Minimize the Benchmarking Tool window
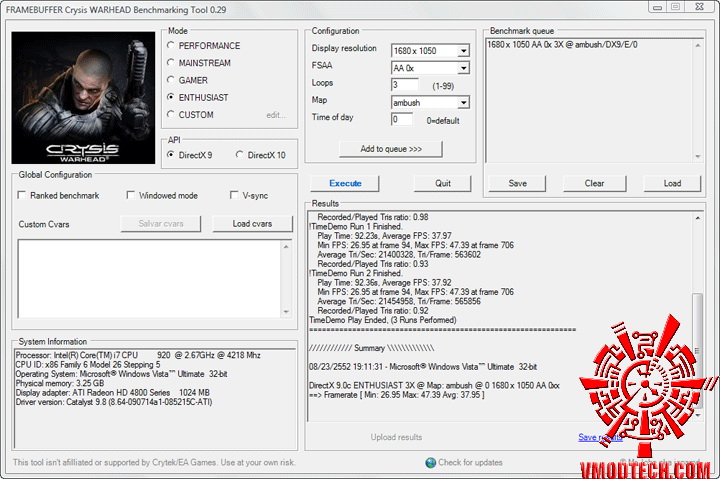 [658, 7]
